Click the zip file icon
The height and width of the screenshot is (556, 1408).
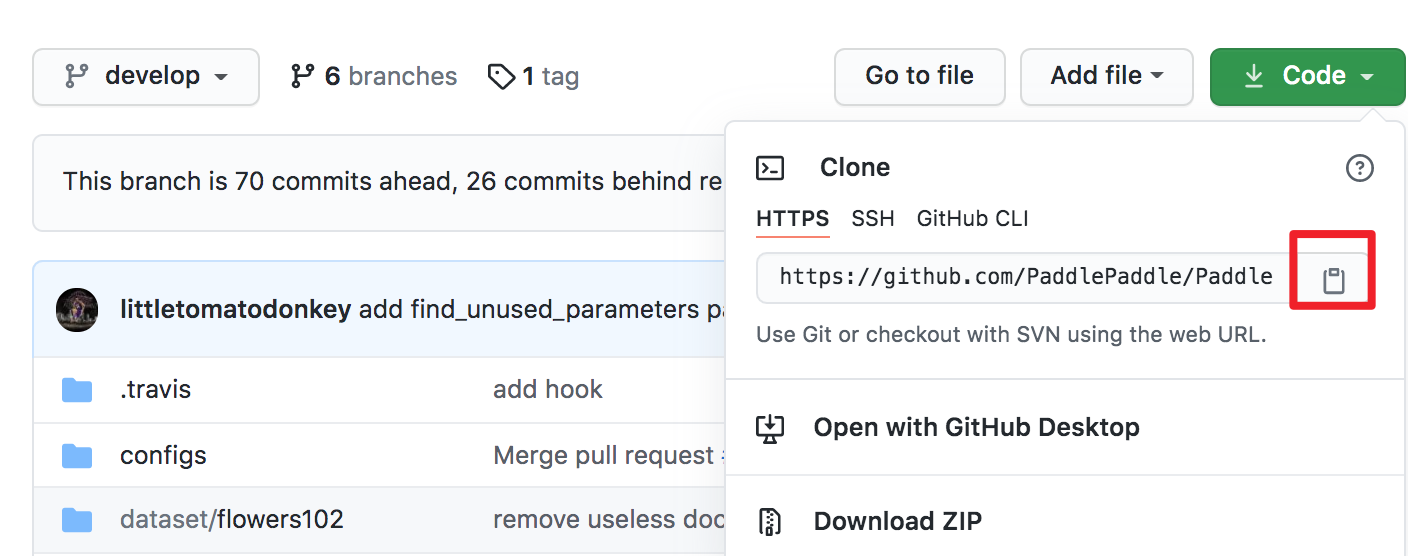pyautogui.click(x=770, y=522)
